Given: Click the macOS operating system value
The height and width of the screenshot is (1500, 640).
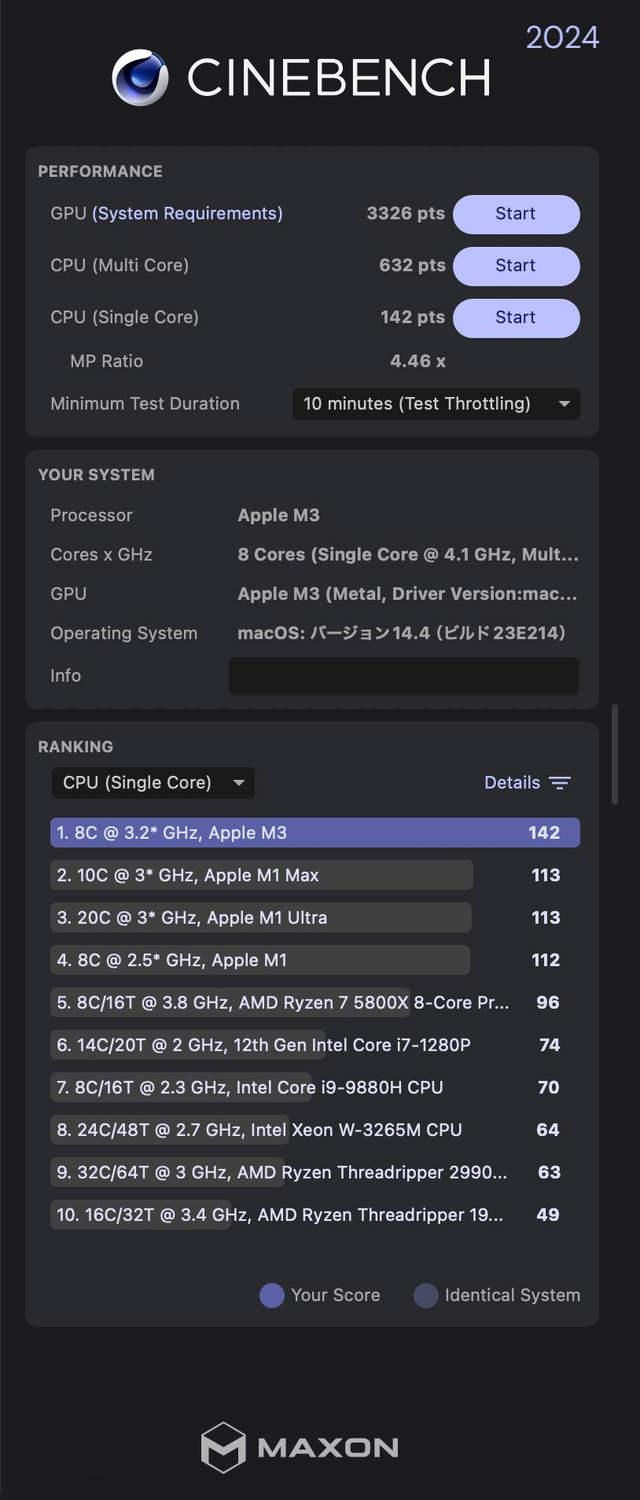Looking at the screenshot, I should click(402, 633).
